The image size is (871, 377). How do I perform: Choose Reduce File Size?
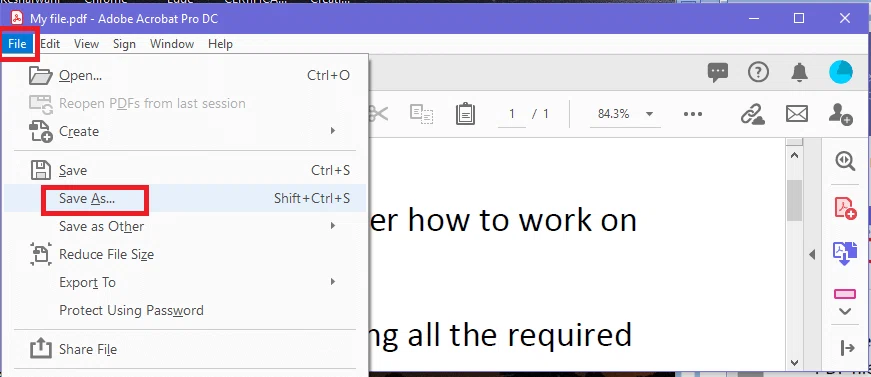point(184,254)
